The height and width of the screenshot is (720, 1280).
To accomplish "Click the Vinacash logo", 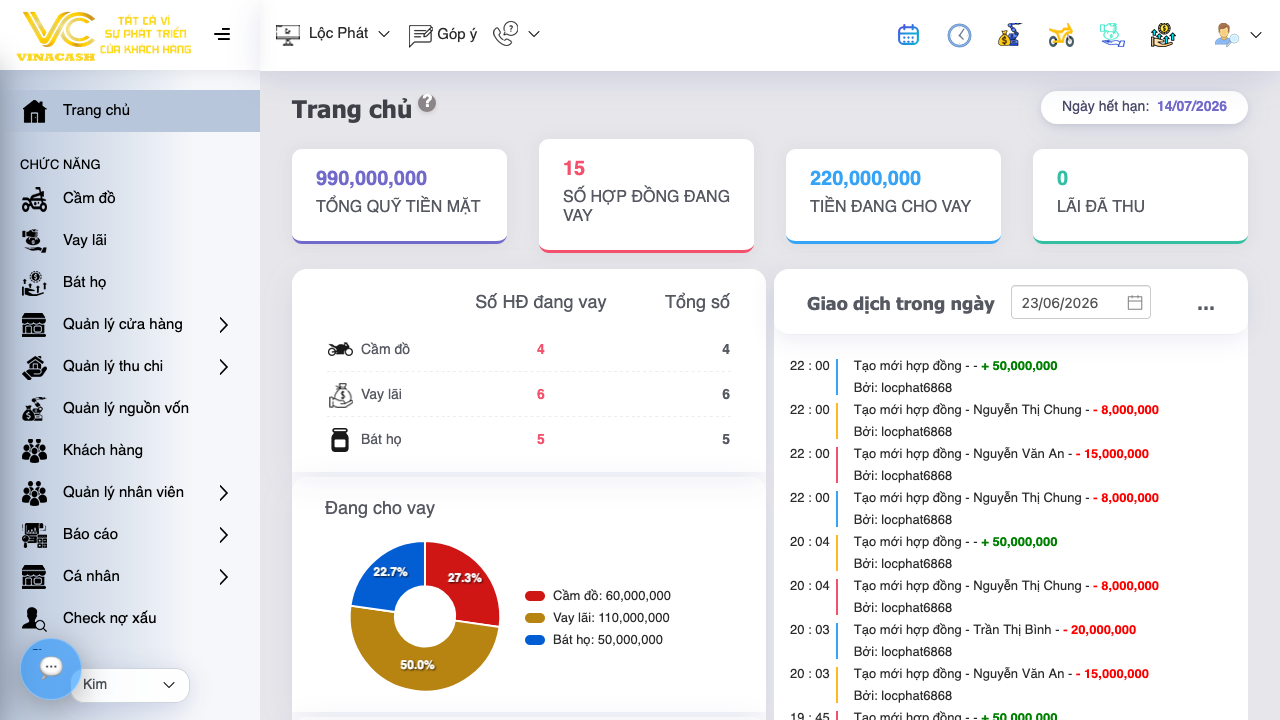I will [x=104, y=35].
